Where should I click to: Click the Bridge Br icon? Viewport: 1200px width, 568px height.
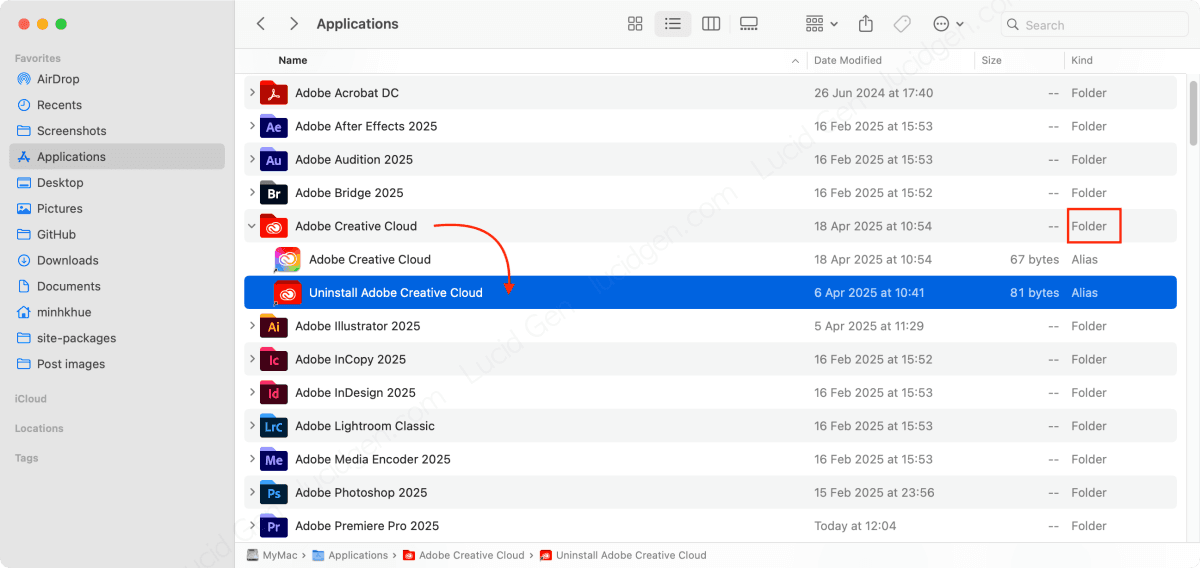pos(273,193)
